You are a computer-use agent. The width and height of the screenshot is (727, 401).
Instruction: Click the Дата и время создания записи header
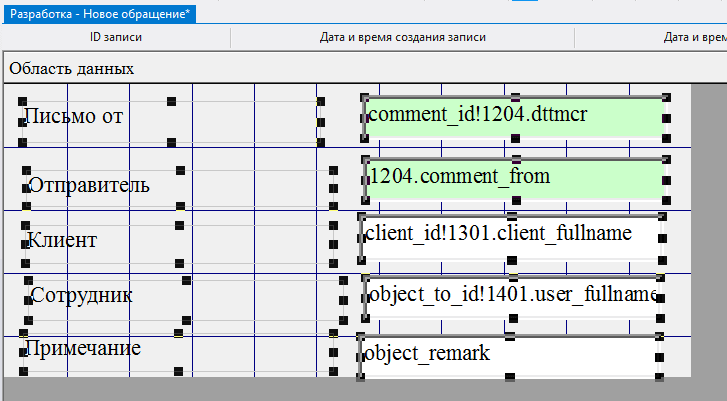(402, 38)
